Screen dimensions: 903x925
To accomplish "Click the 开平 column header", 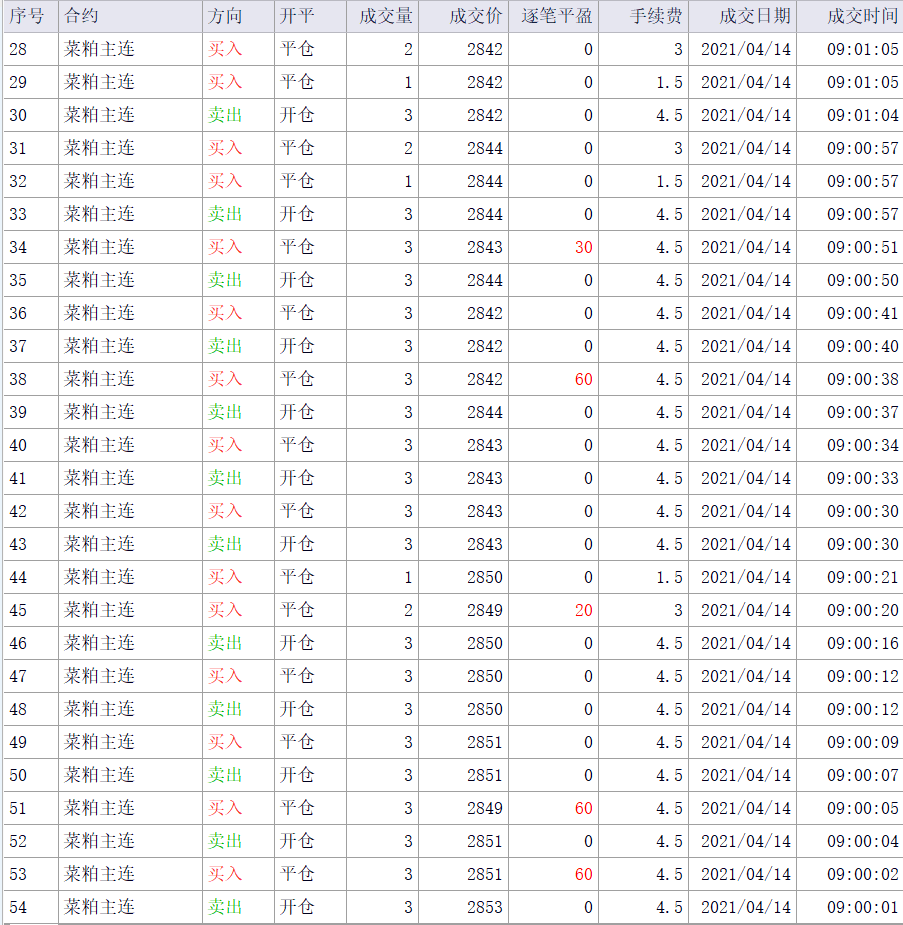I will pyautogui.click(x=297, y=16).
